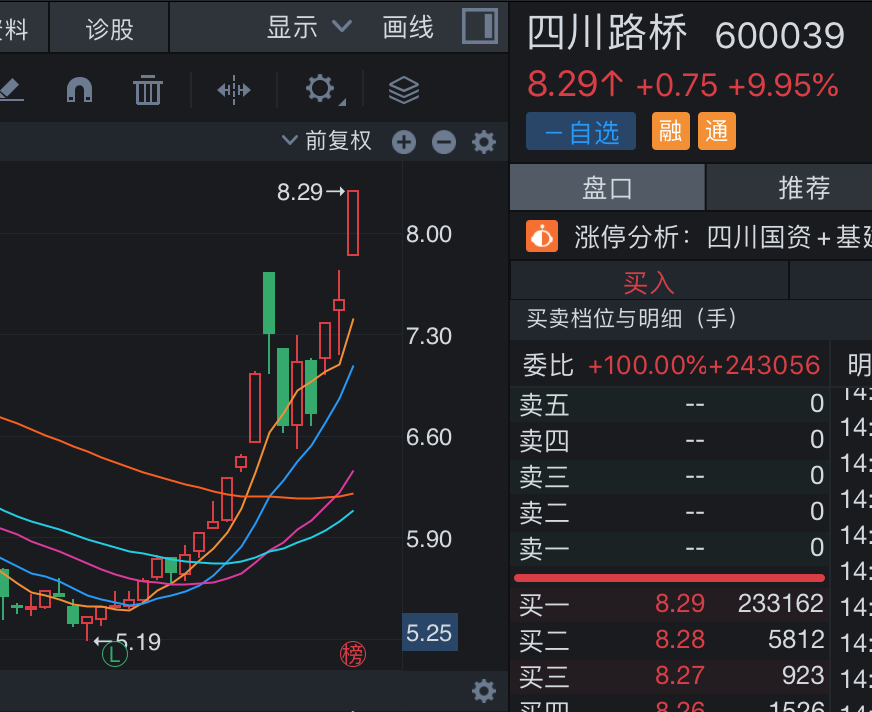Zoom in chart with plus icon
Image resolution: width=872 pixels, height=712 pixels.
404,142
